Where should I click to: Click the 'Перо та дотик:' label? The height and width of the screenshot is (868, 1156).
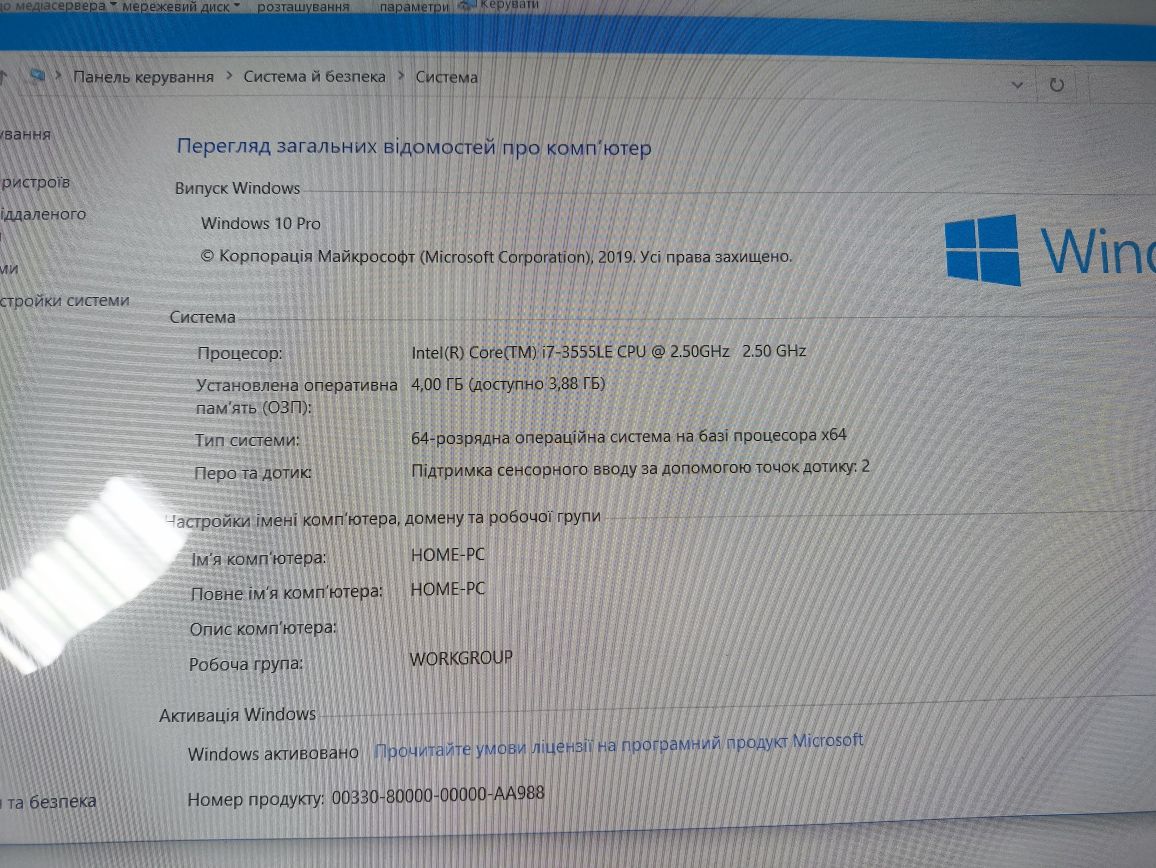coord(252,473)
